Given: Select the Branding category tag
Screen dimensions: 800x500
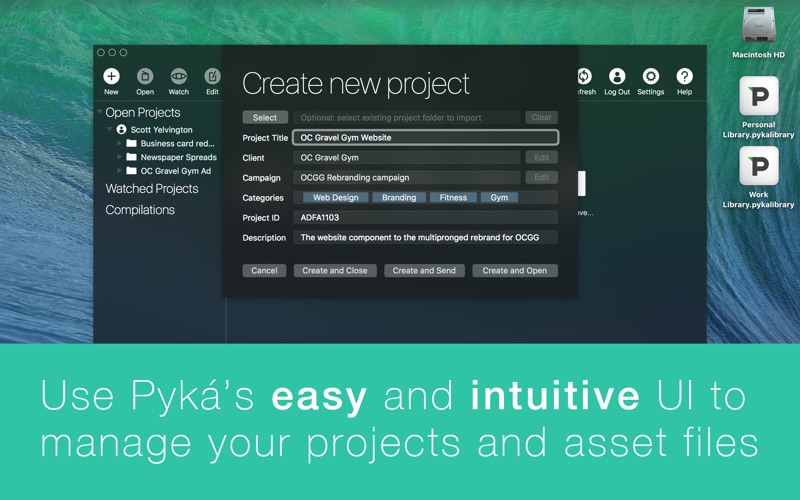Looking at the screenshot, I should pyautogui.click(x=399, y=197).
